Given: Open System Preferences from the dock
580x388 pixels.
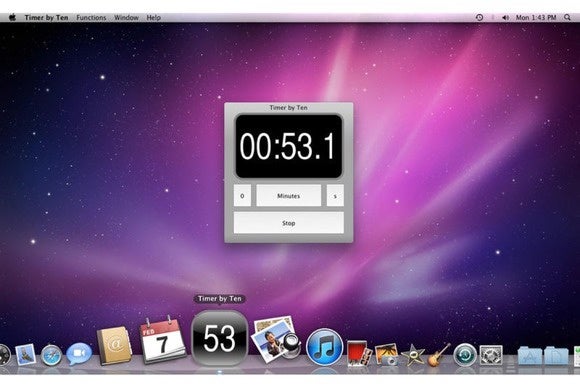Looking at the screenshot, I should tap(491, 355).
